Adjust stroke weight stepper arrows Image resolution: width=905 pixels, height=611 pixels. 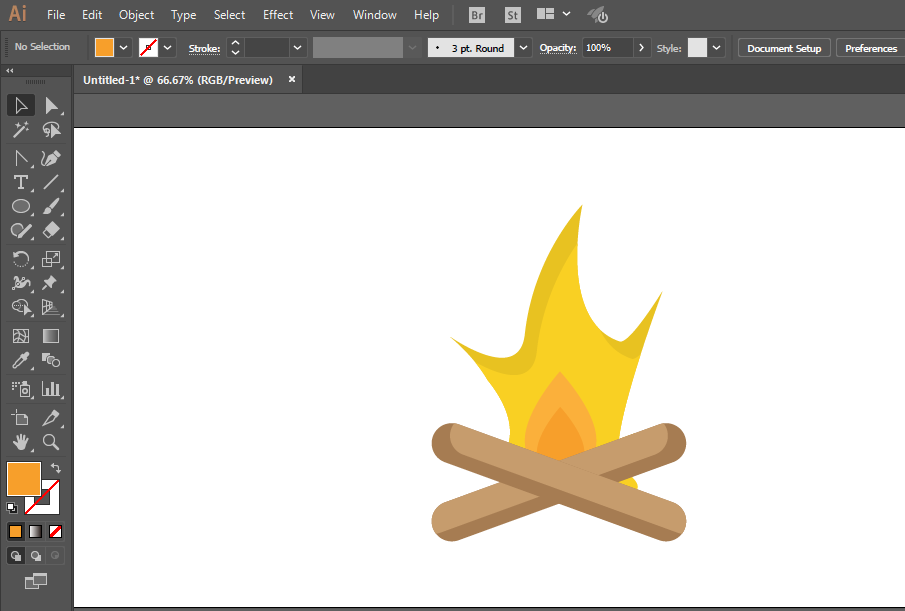(x=235, y=48)
